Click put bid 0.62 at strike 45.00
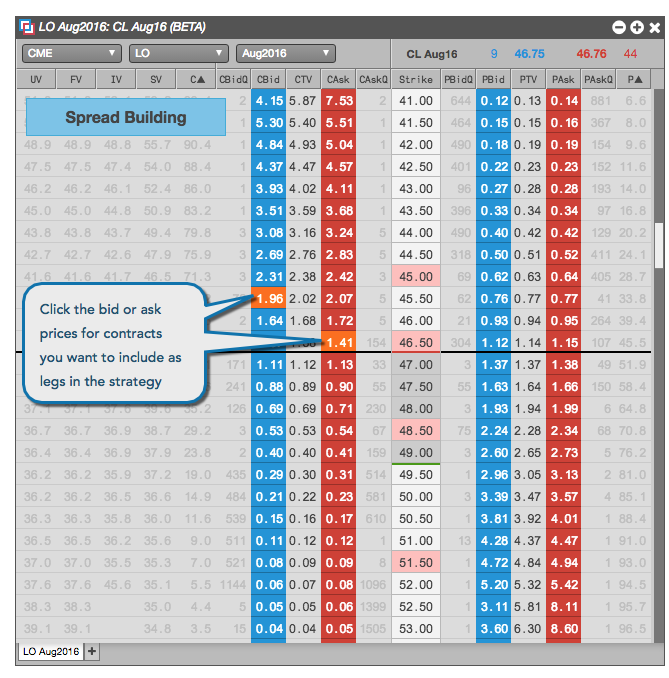The width and height of the screenshot is (669, 678). coord(494,276)
